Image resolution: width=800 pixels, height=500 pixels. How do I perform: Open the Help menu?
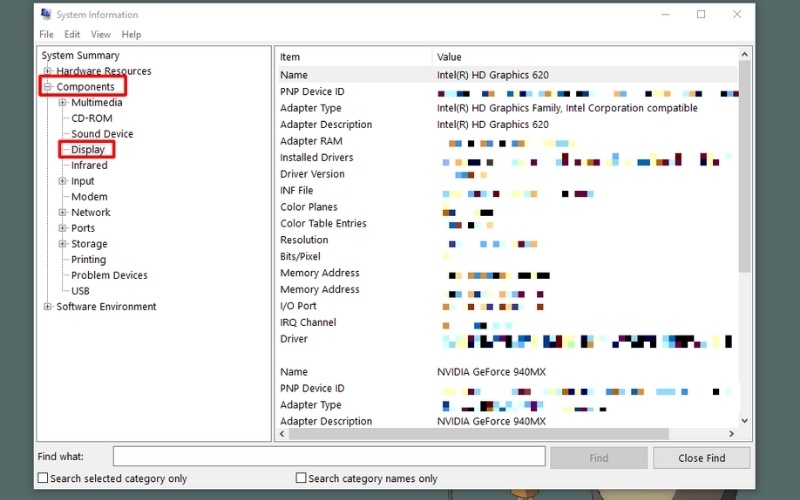click(x=131, y=34)
